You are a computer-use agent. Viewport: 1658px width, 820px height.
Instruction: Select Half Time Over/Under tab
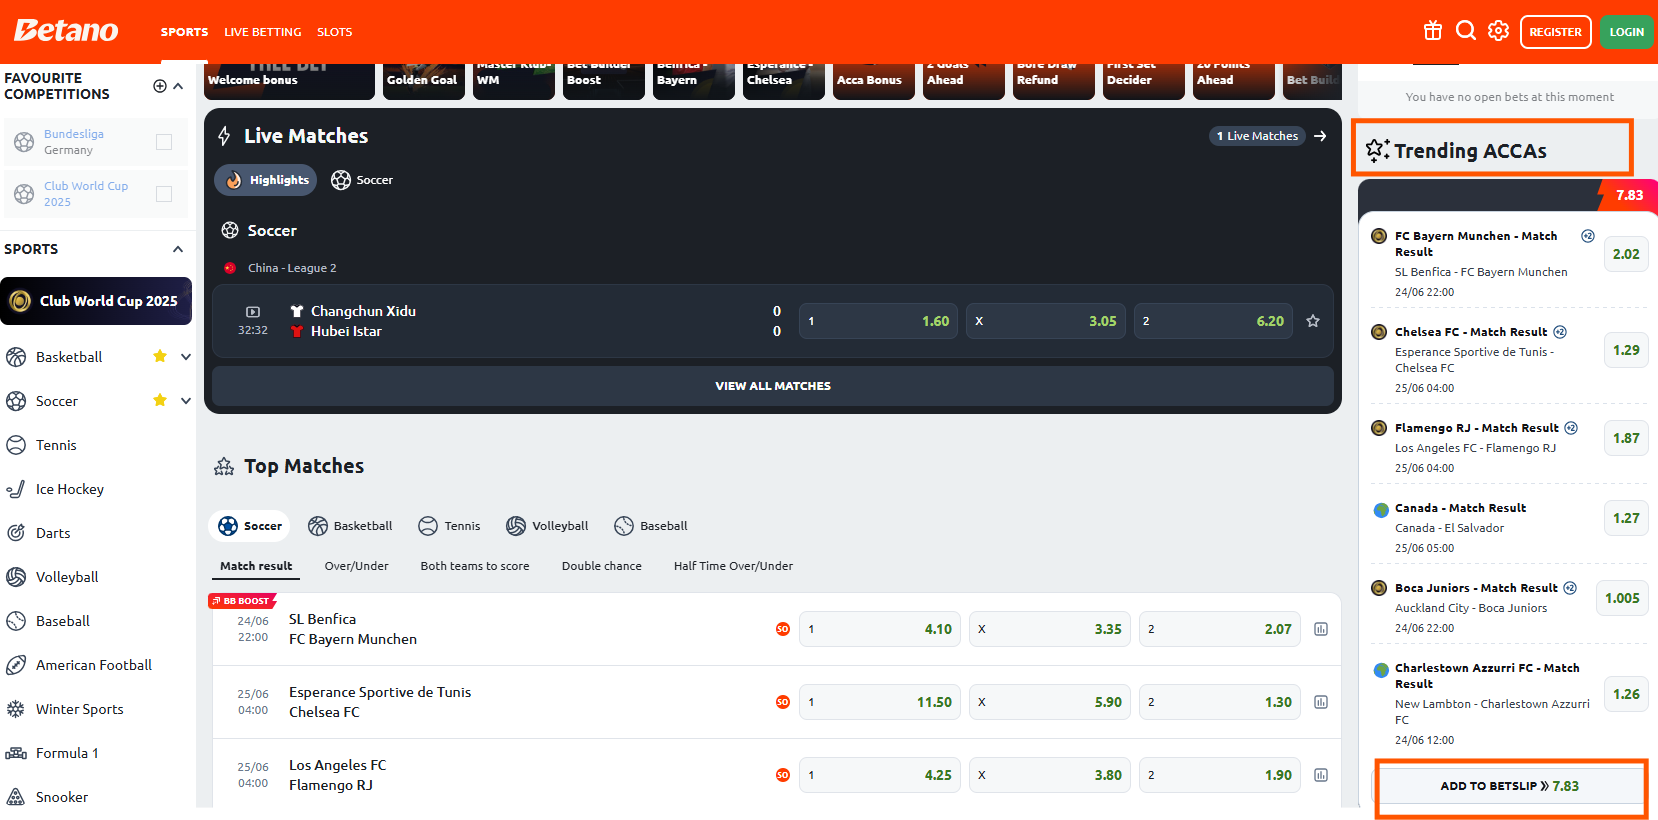pos(733,566)
